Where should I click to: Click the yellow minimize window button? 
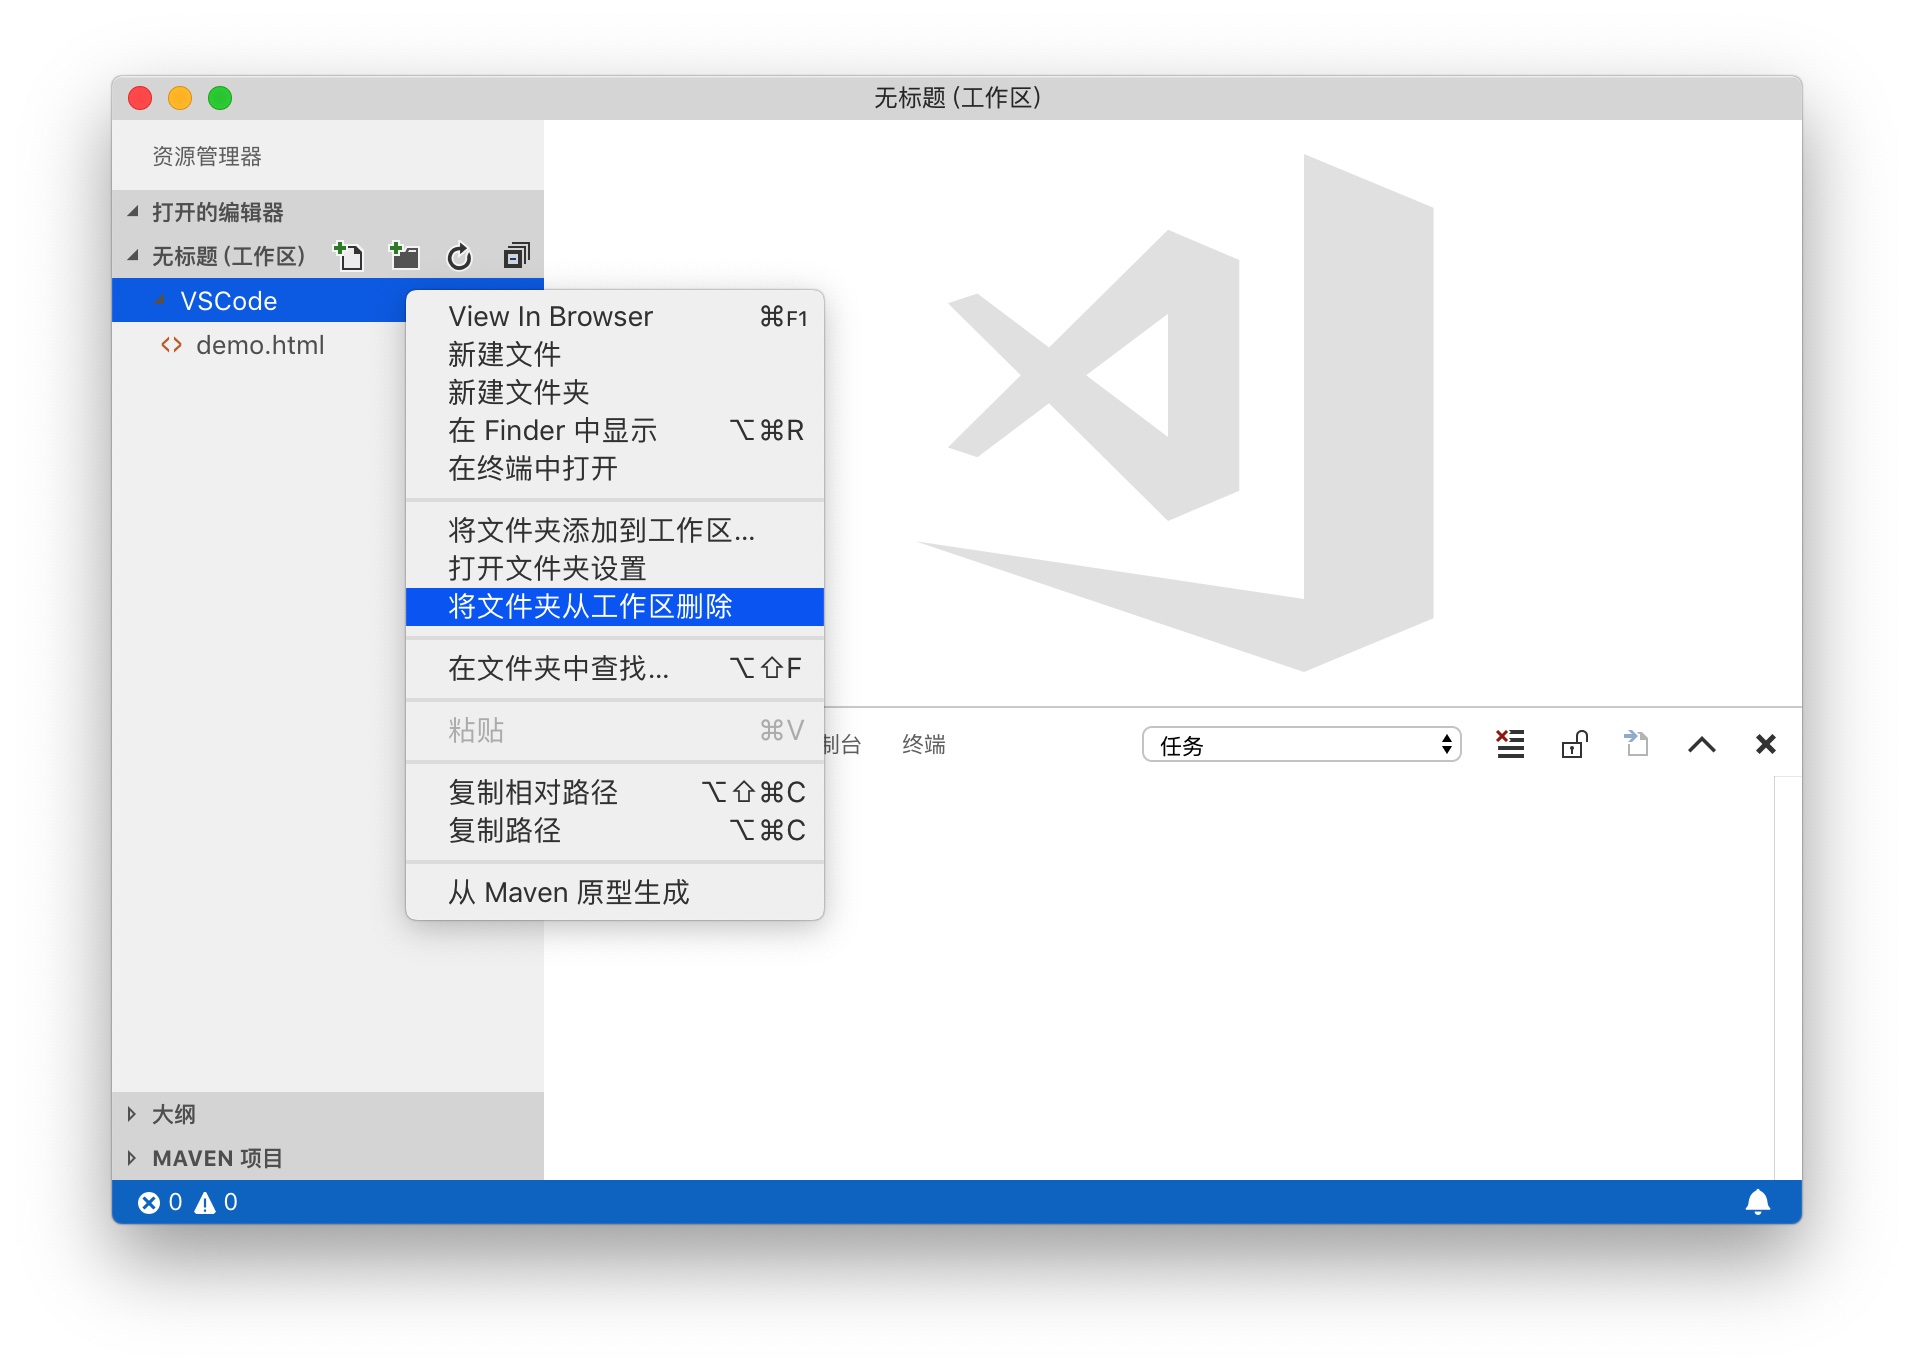tap(180, 98)
